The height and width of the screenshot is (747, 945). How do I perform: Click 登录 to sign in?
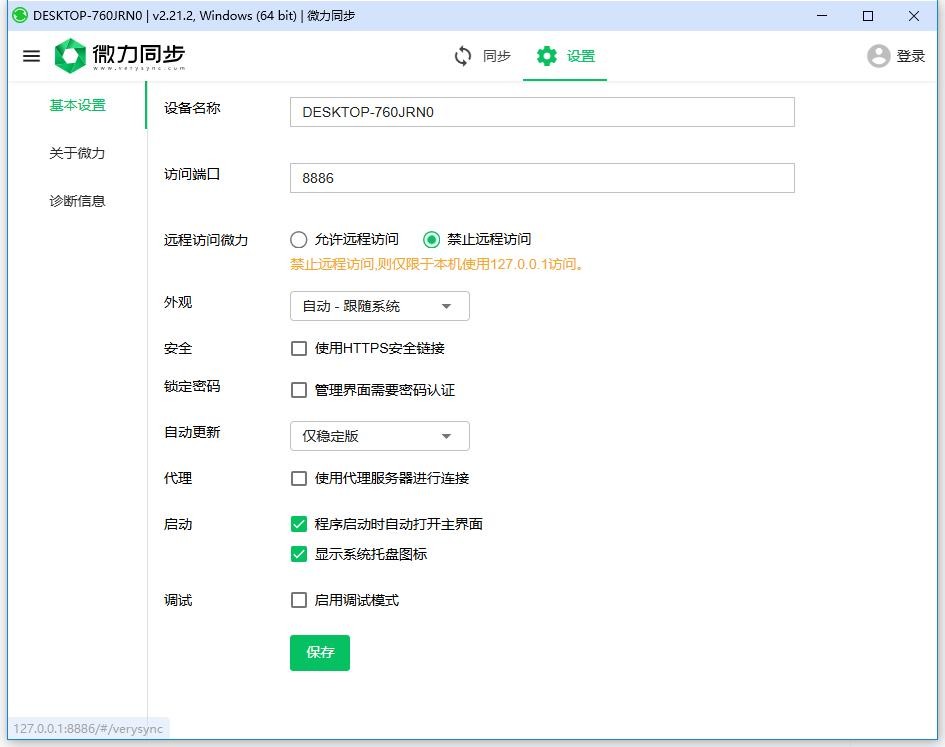910,56
